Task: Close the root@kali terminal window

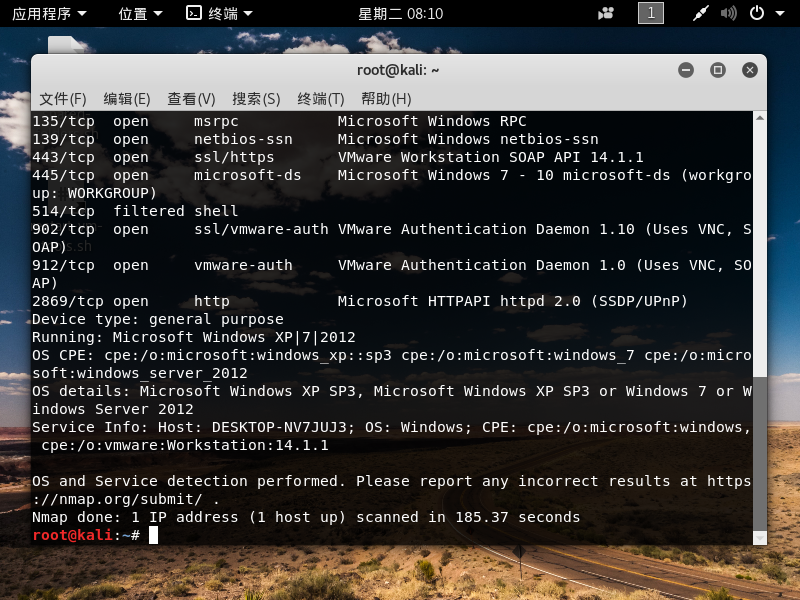Action: coord(749,70)
